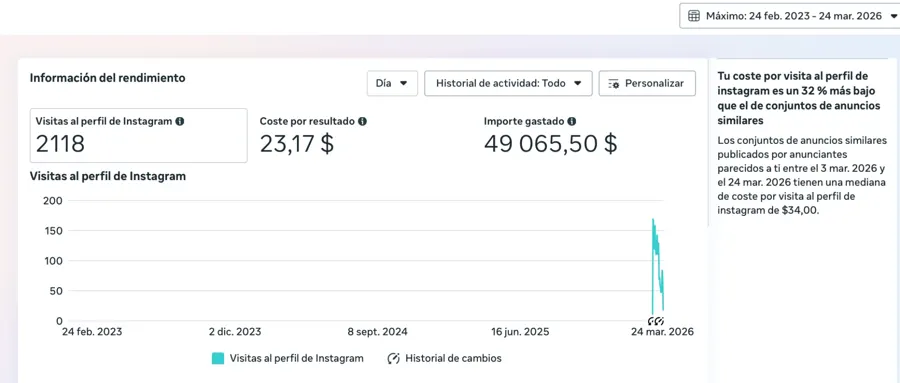This screenshot has width=900, height=383.
Task: Click the 49 065,50 $ amount spent value
Action: (550, 144)
